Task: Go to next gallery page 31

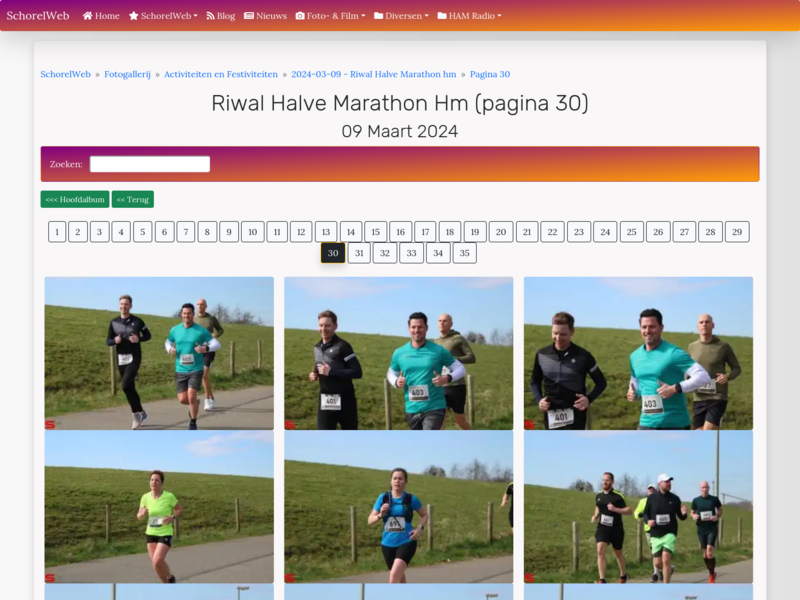Action: click(359, 253)
